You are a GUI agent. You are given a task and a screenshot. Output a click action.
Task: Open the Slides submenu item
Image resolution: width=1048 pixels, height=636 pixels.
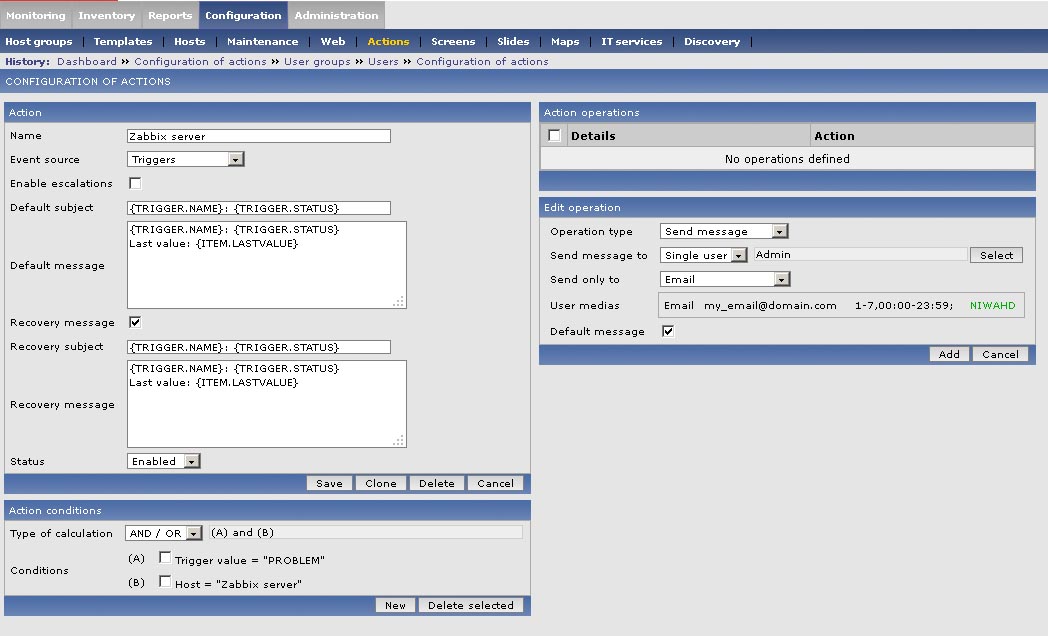pyautogui.click(x=513, y=41)
